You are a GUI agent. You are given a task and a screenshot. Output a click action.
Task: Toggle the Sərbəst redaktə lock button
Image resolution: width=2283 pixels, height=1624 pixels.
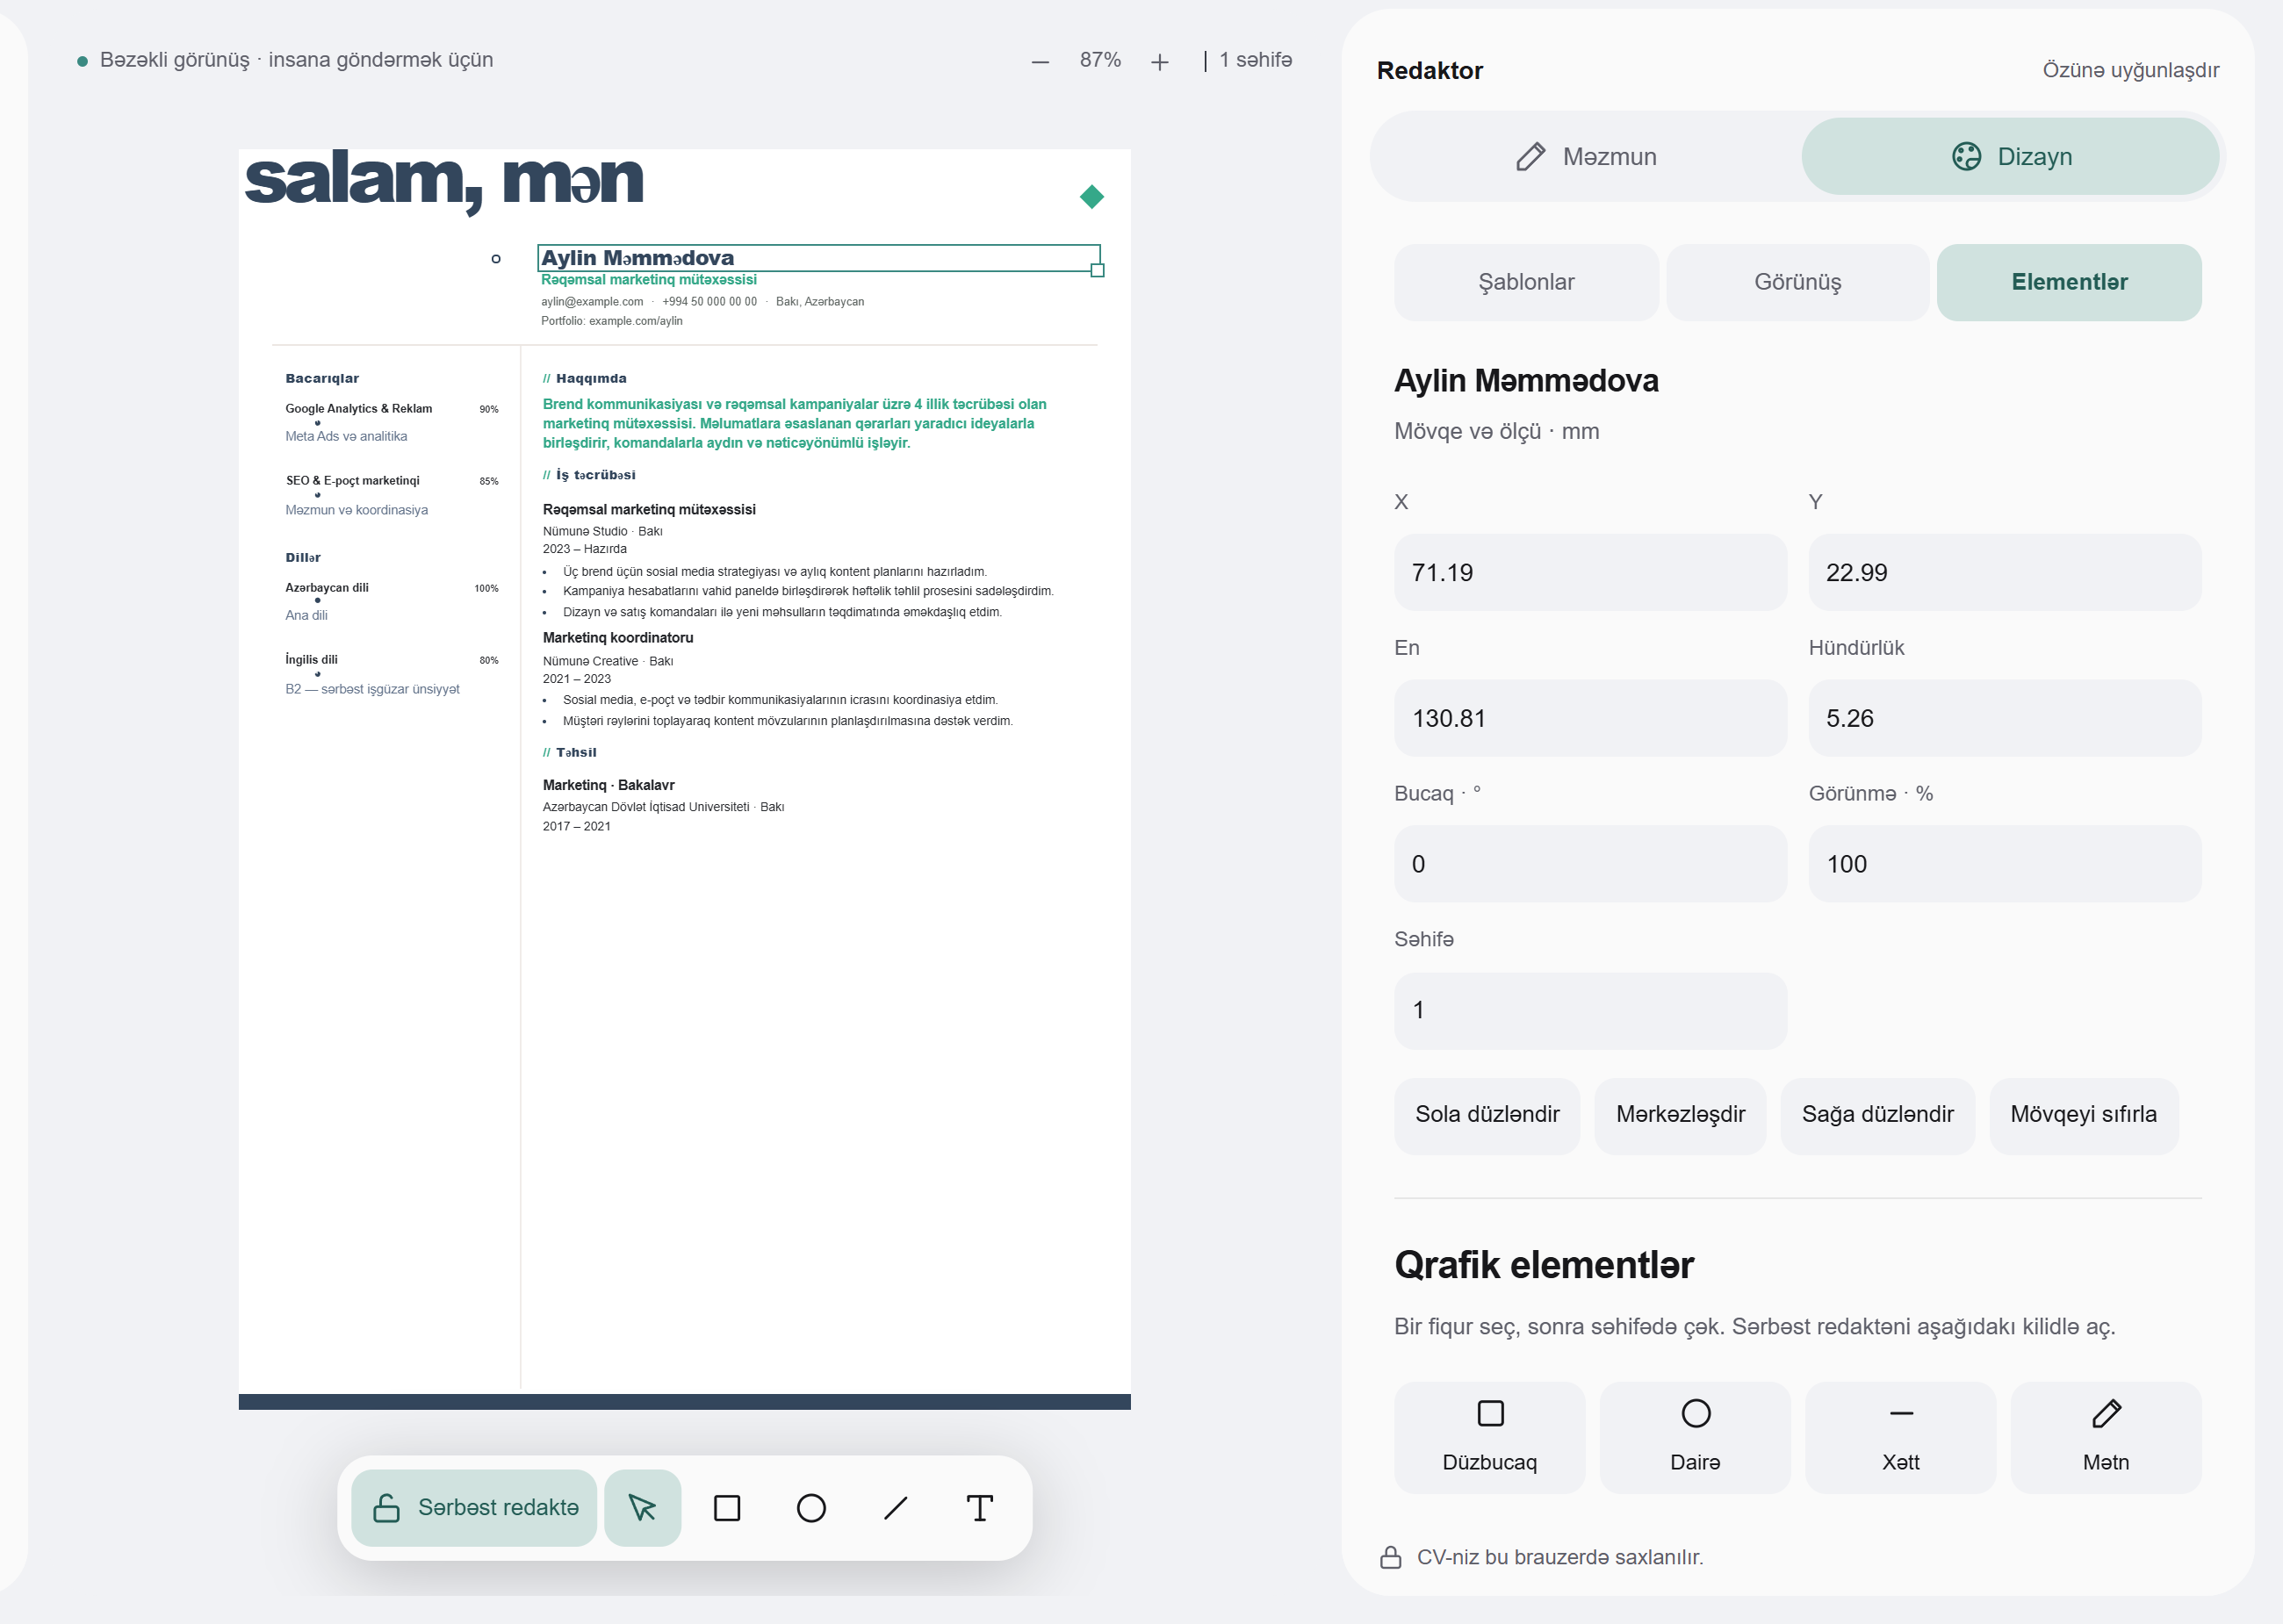pyautogui.click(x=474, y=1507)
